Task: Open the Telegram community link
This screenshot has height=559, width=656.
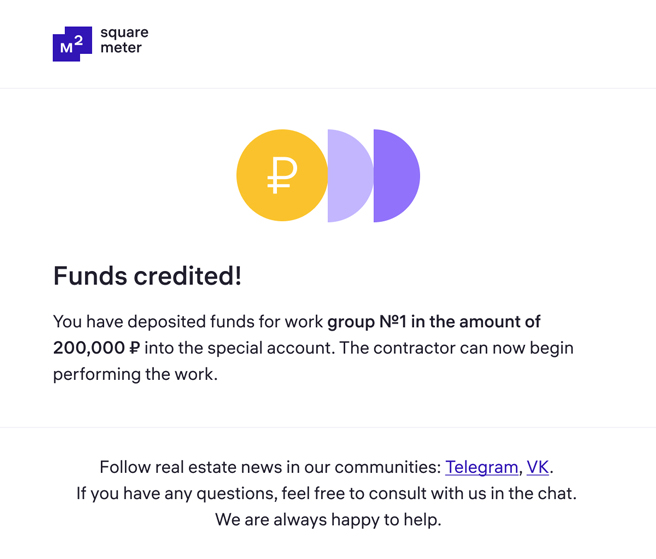Action: click(x=481, y=467)
